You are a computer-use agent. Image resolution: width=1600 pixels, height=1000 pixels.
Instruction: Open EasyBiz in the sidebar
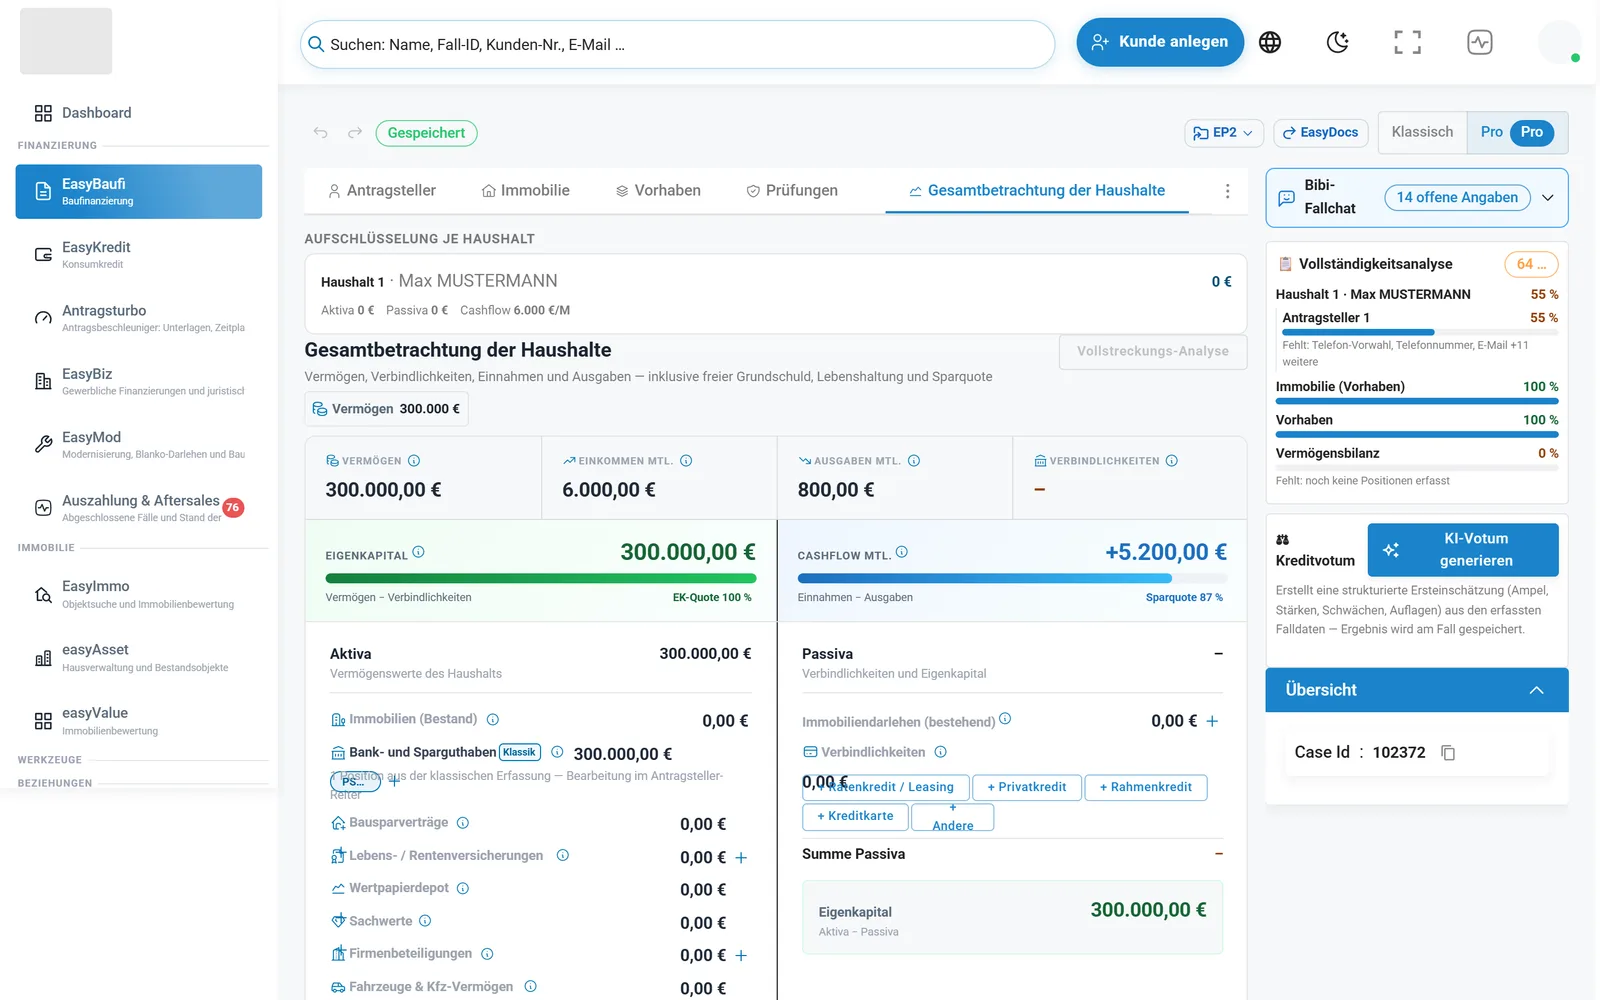point(139,381)
